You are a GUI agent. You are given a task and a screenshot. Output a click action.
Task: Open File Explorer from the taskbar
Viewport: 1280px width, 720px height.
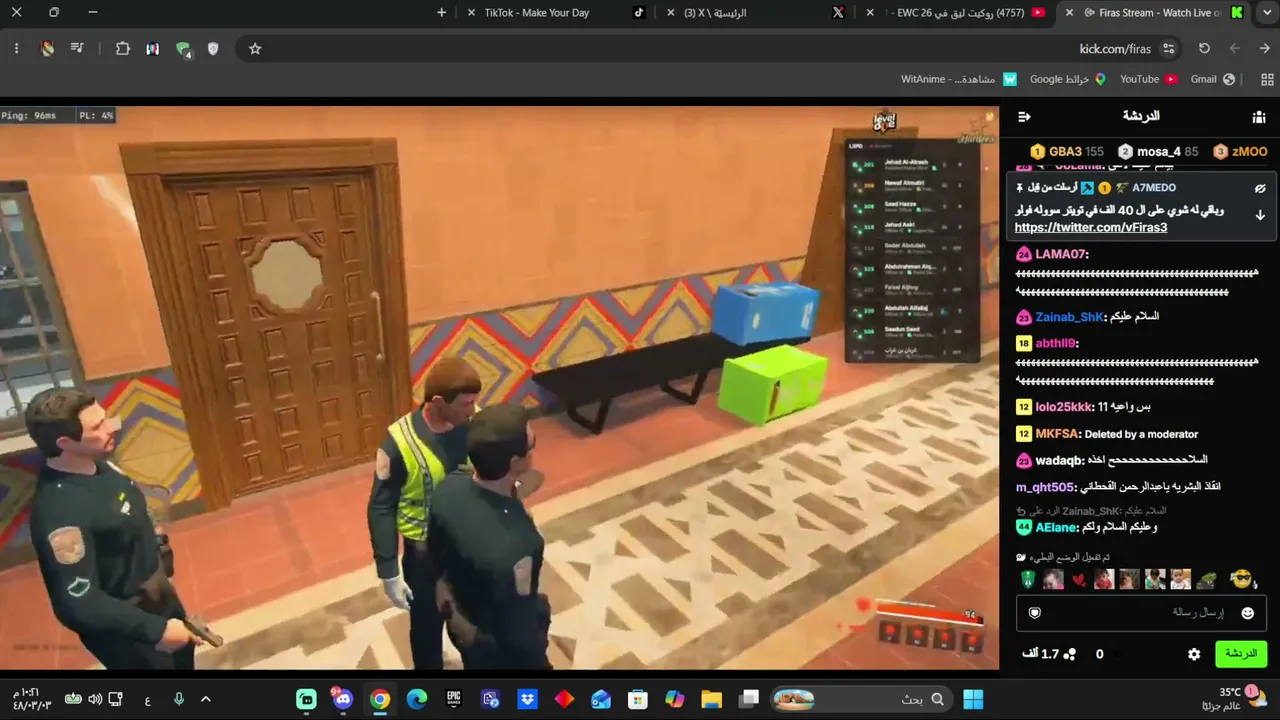[x=711, y=699]
